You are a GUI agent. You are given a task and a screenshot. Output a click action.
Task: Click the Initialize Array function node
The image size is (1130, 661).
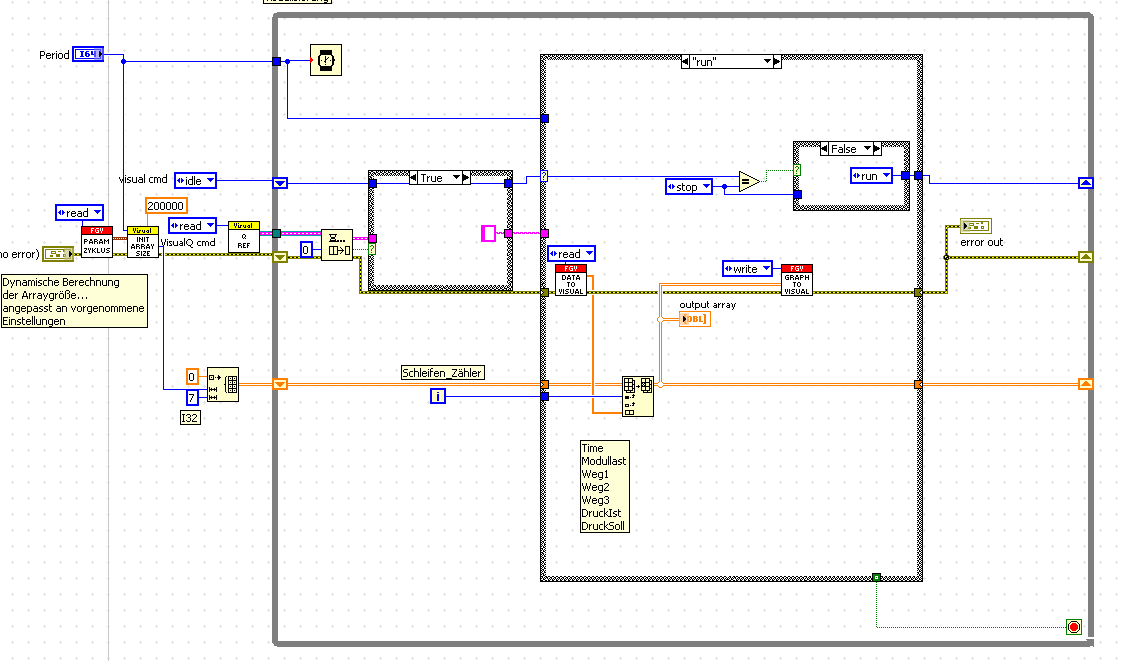[223, 385]
